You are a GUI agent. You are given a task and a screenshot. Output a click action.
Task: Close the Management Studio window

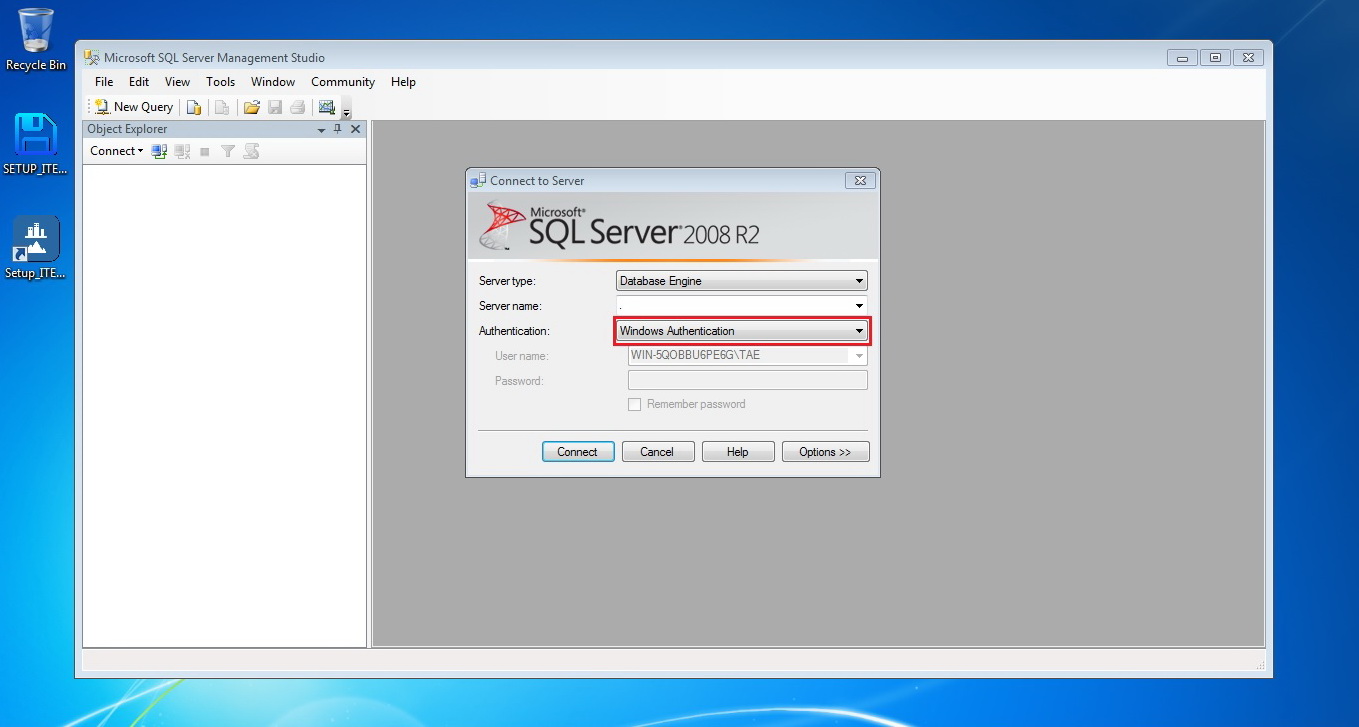click(1248, 58)
